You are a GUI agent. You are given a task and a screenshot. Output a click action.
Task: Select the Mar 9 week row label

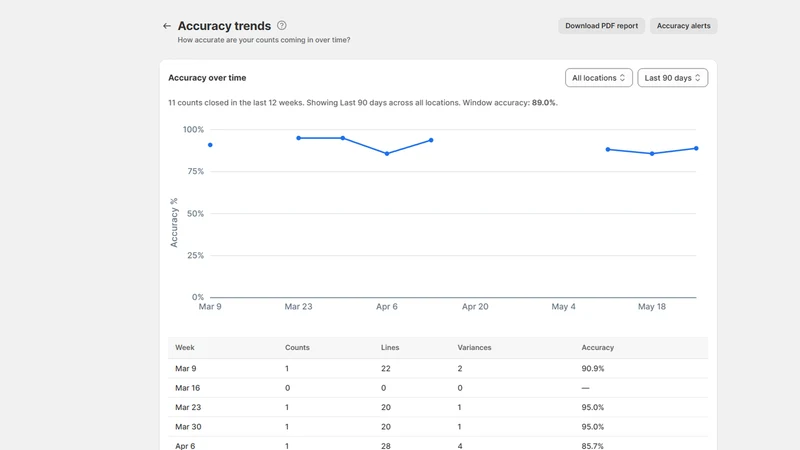(x=186, y=368)
